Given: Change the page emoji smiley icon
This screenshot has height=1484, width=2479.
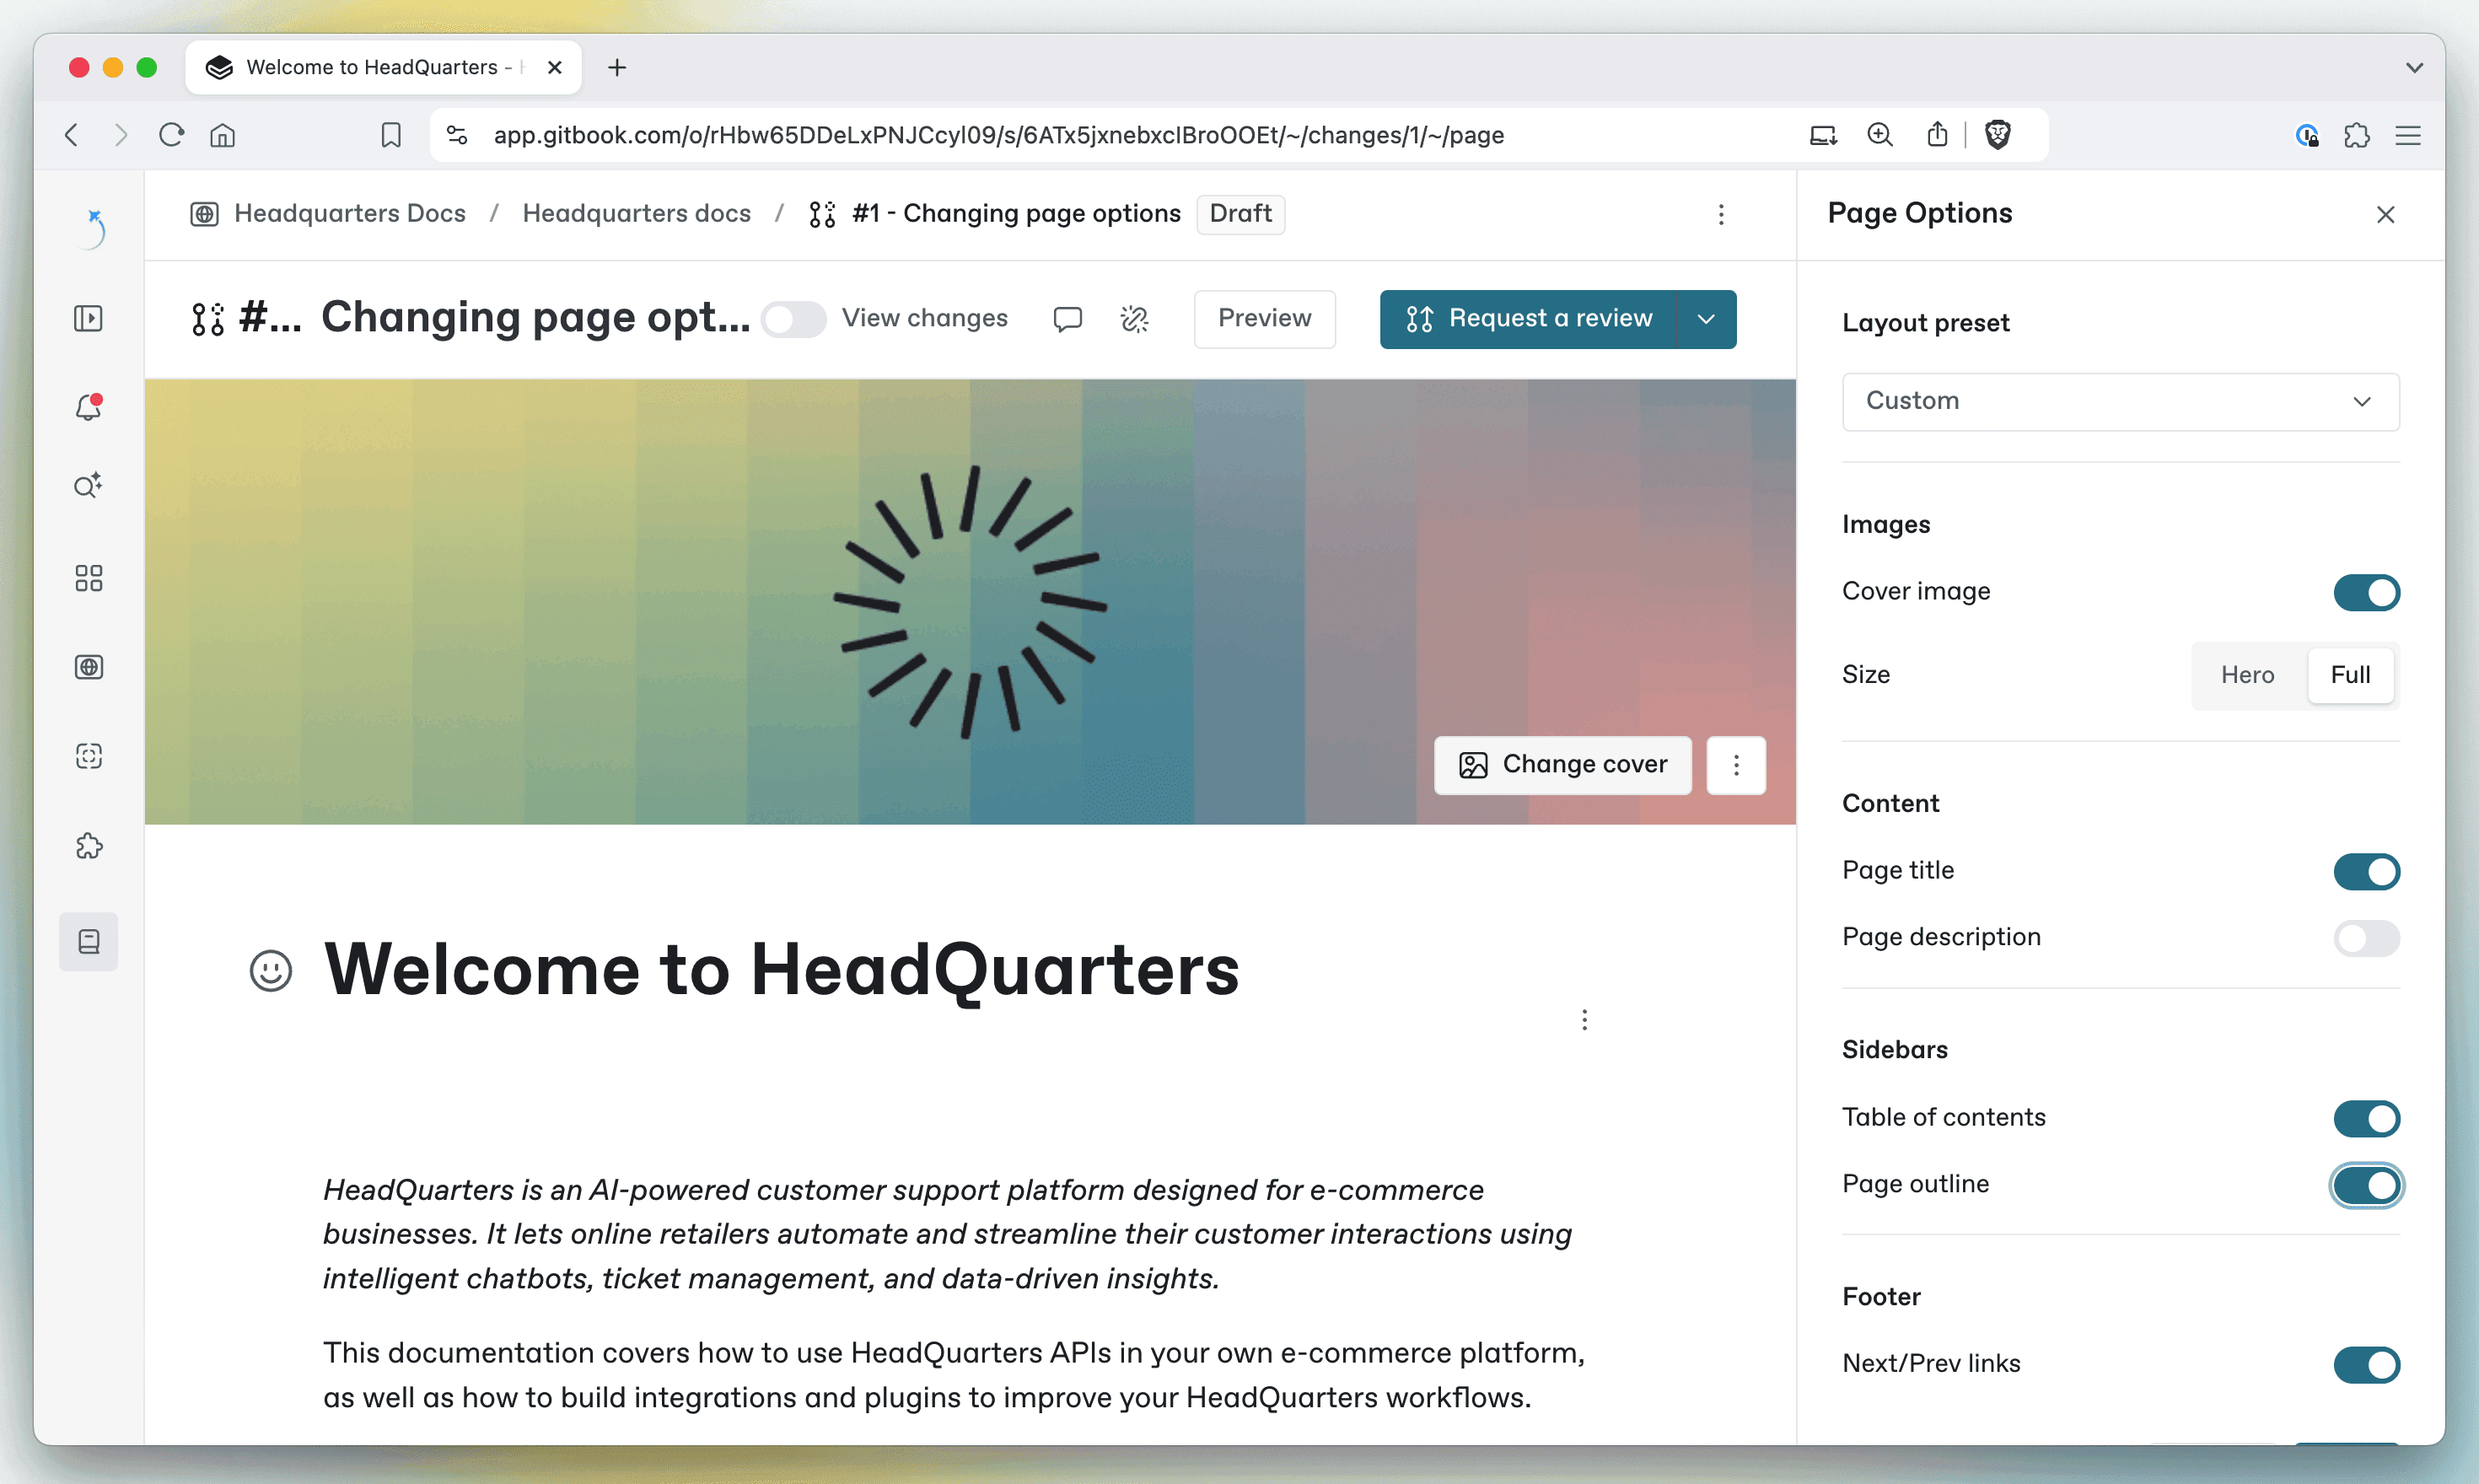Looking at the screenshot, I should pyautogui.click(x=271, y=970).
